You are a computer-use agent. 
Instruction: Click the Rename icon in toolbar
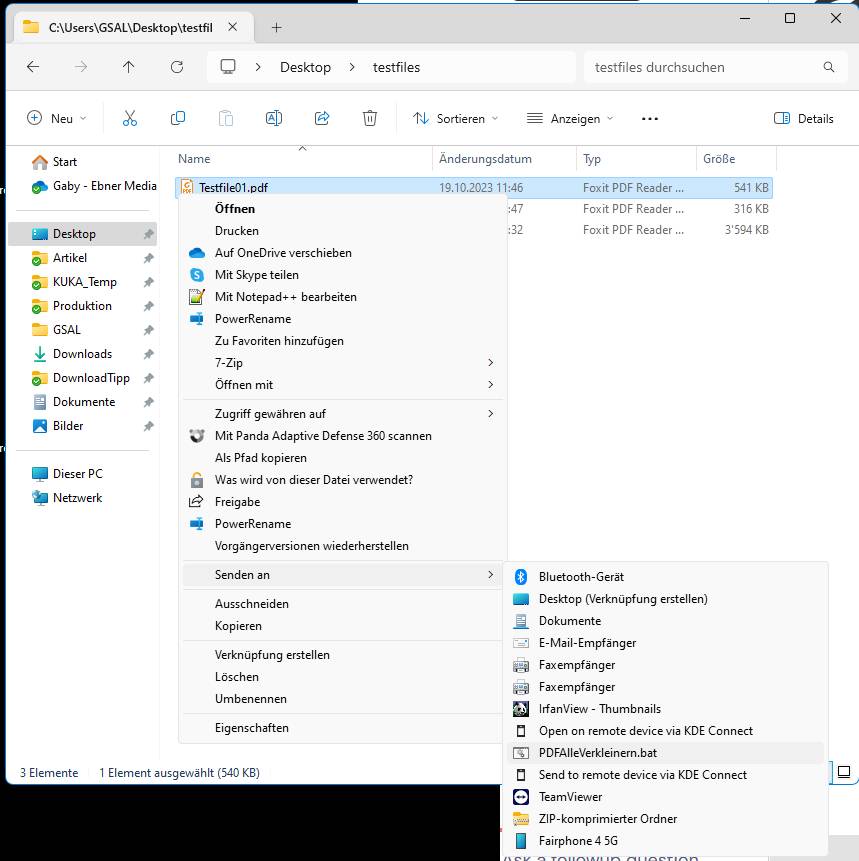click(273, 118)
